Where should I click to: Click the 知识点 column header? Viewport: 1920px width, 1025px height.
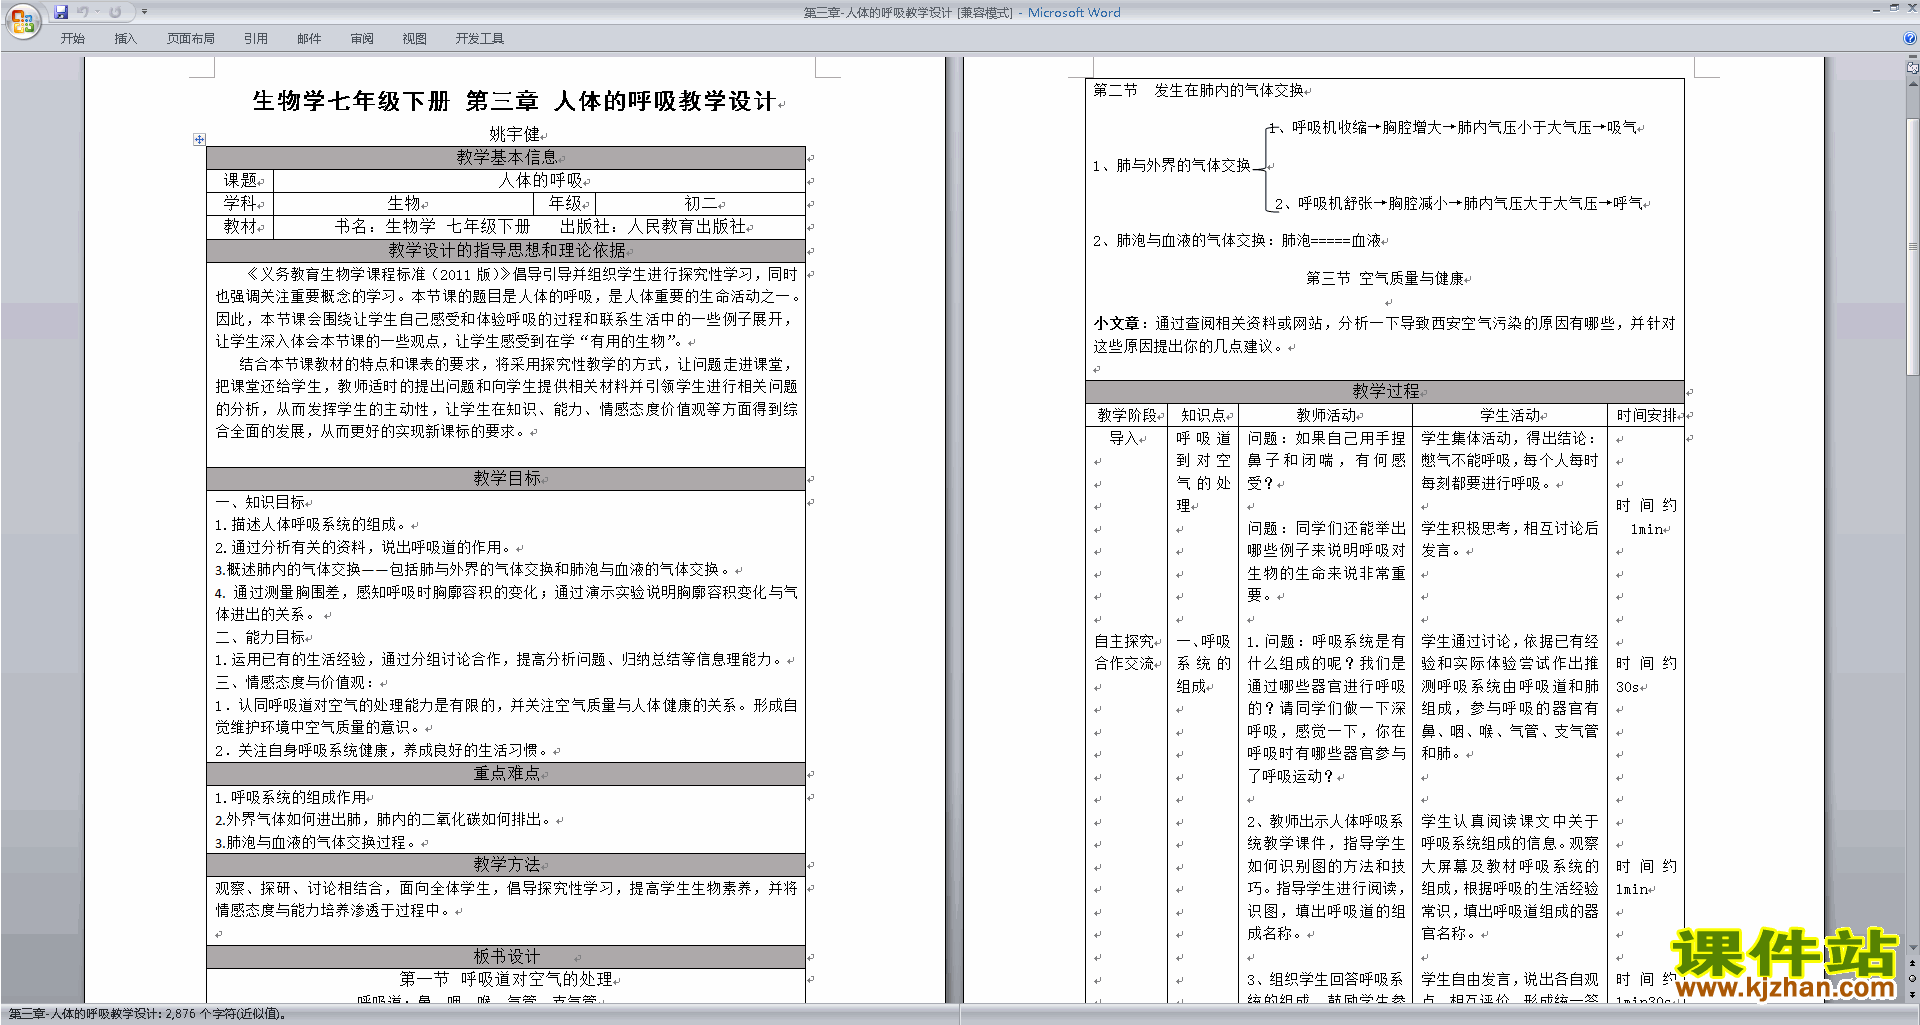click(1204, 416)
